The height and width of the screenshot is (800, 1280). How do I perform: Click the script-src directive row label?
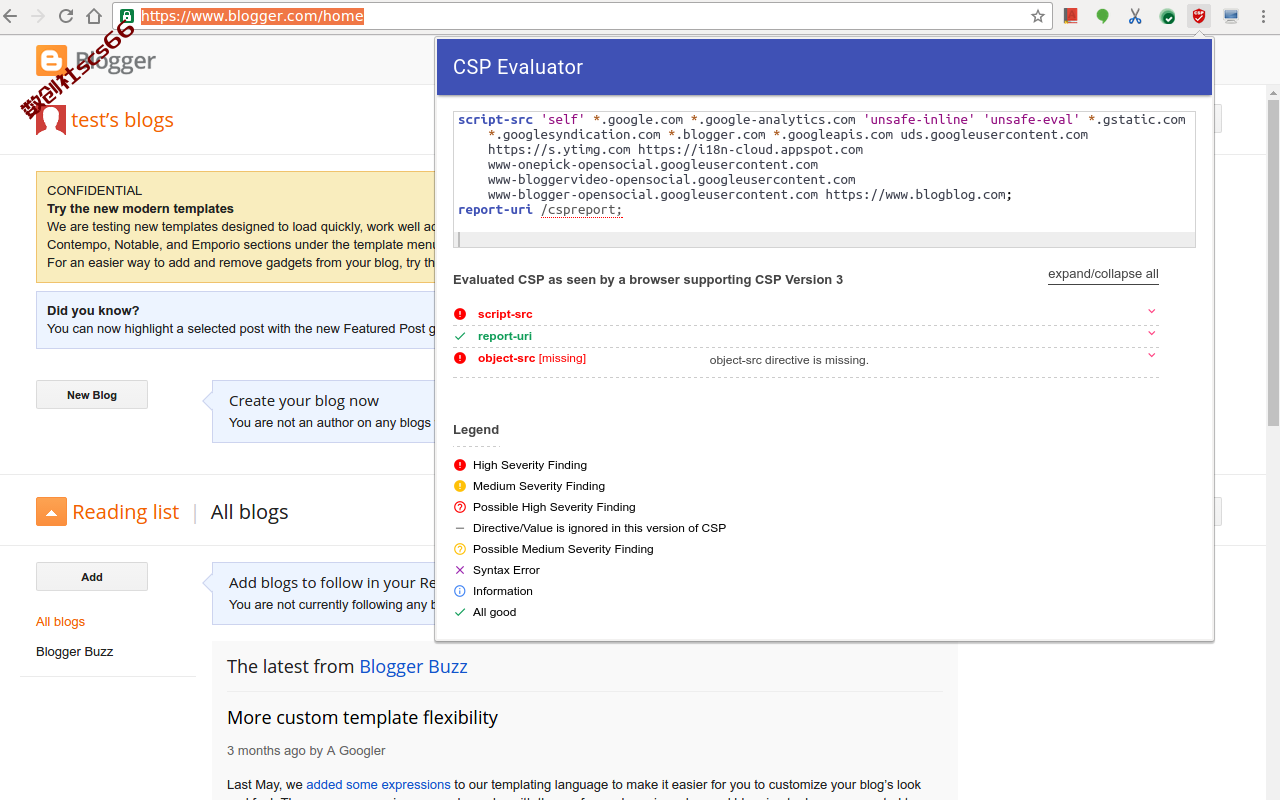pyautogui.click(x=505, y=314)
